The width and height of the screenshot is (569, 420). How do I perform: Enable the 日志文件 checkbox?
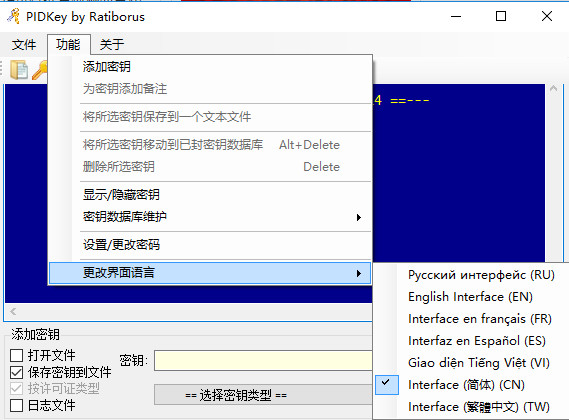coord(17,405)
